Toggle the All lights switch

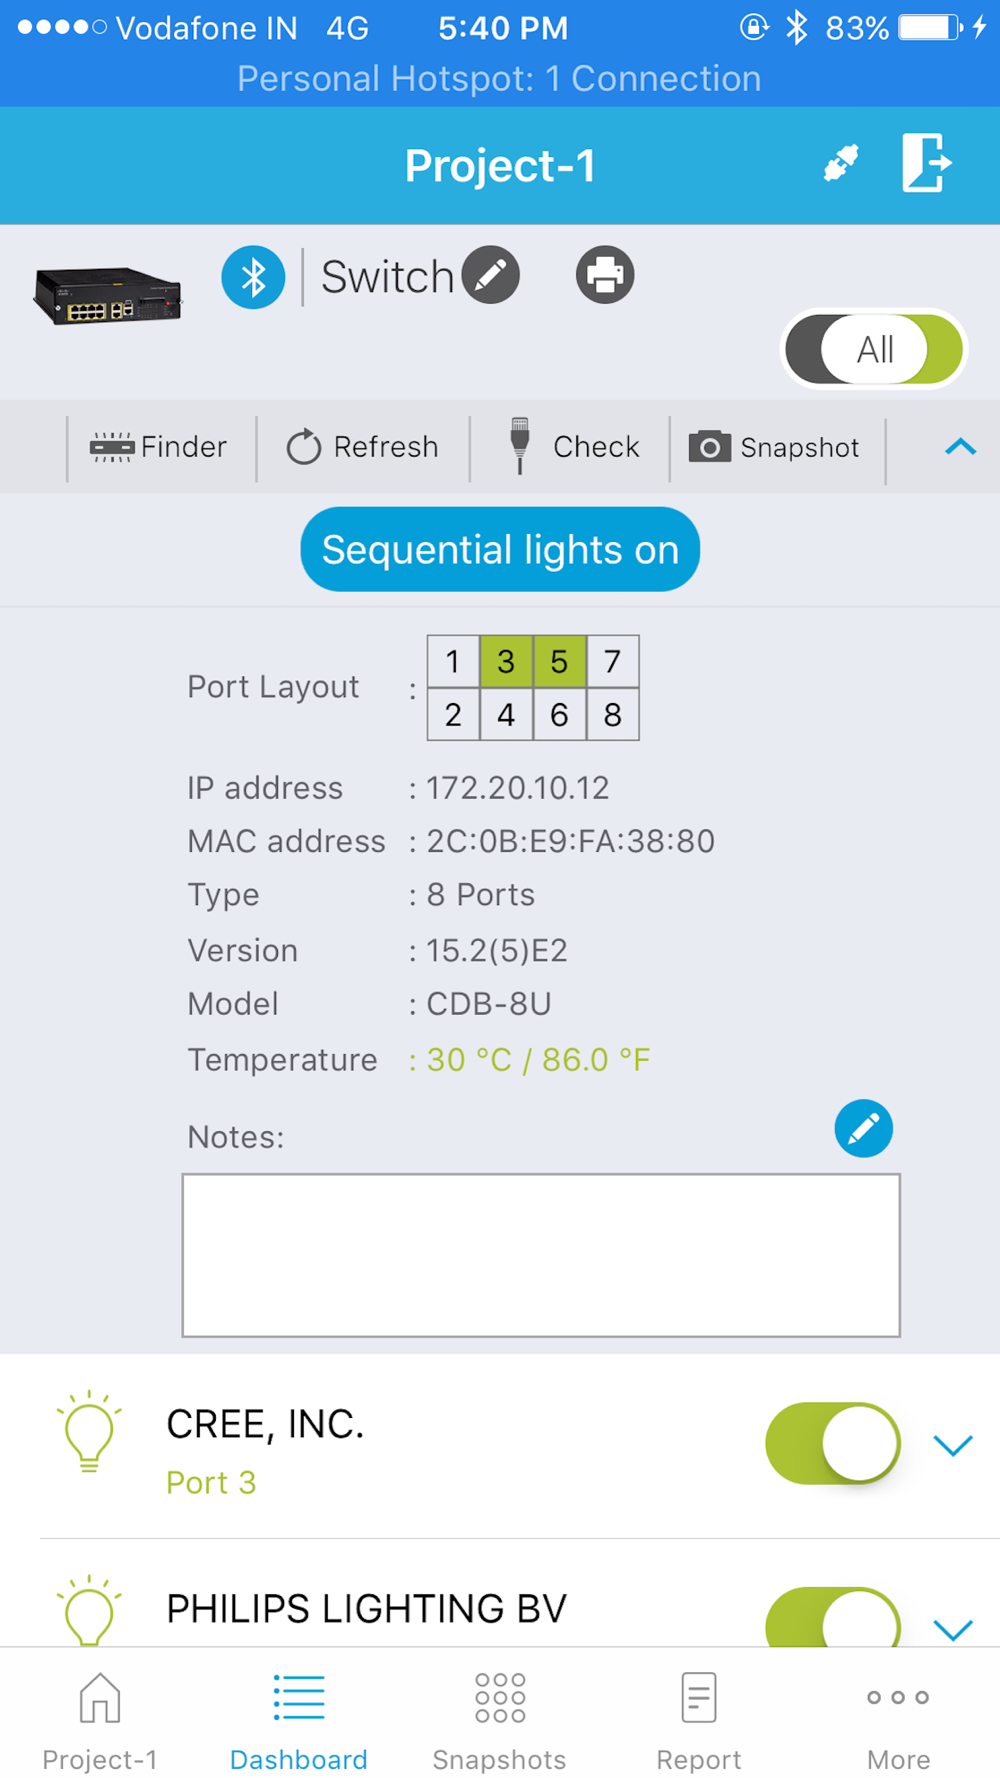click(x=873, y=350)
